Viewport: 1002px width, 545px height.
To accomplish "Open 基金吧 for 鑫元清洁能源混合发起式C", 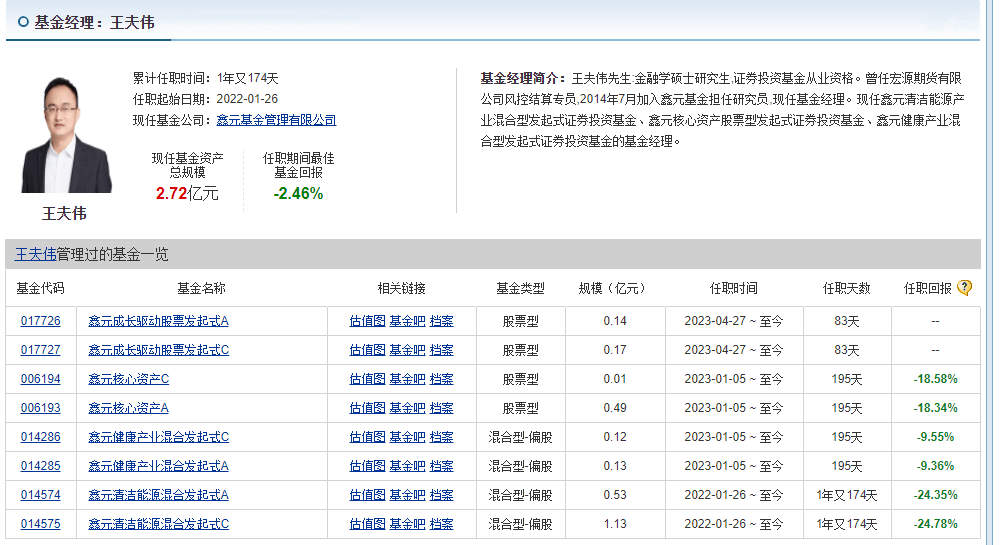I will click(x=407, y=524).
